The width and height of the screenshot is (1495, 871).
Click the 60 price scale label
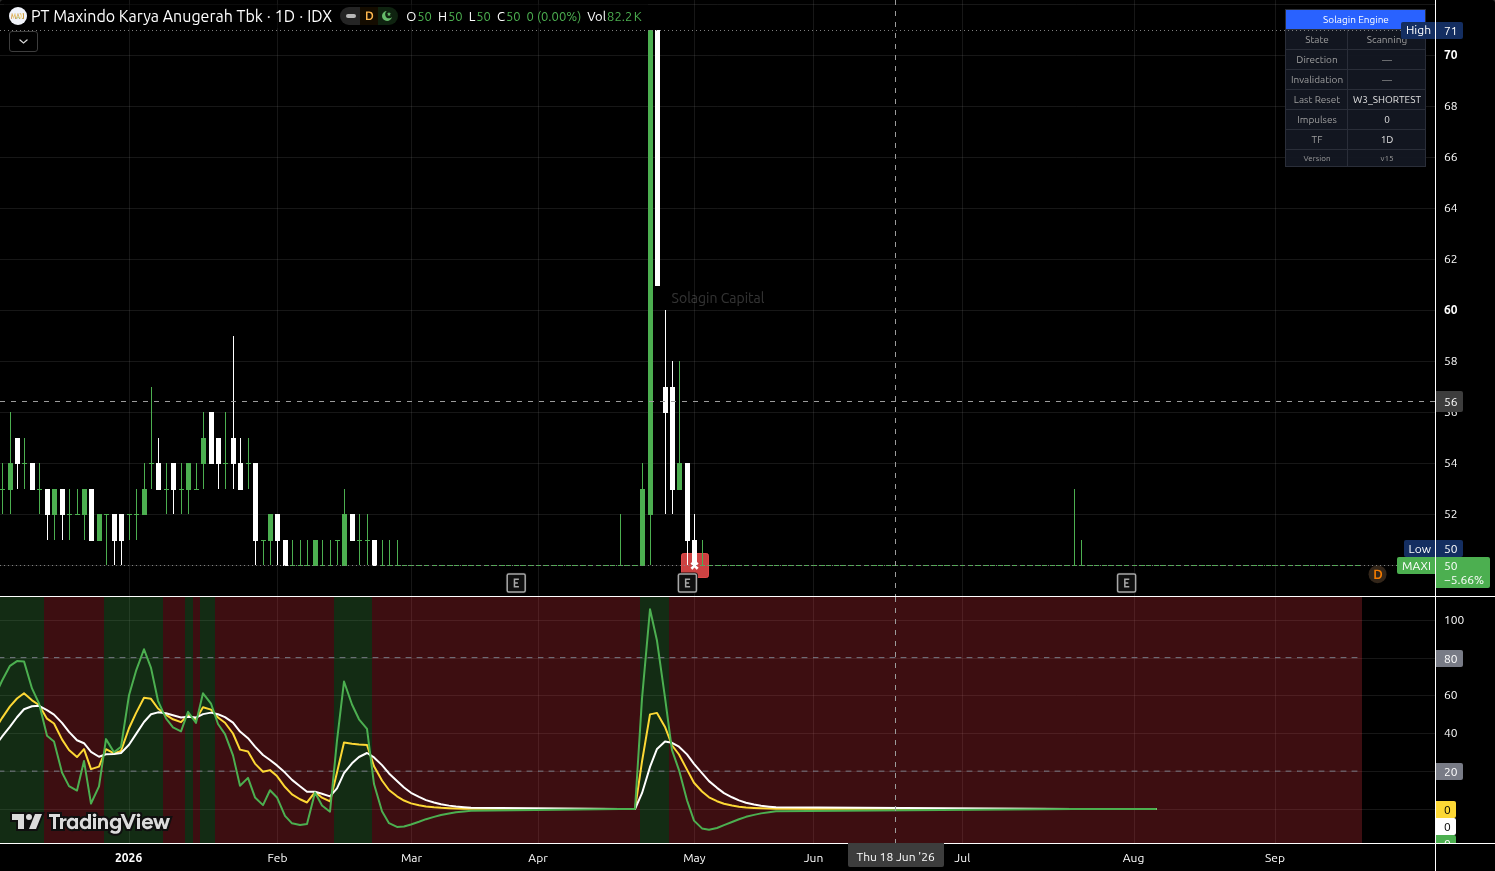pyautogui.click(x=1450, y=310)
